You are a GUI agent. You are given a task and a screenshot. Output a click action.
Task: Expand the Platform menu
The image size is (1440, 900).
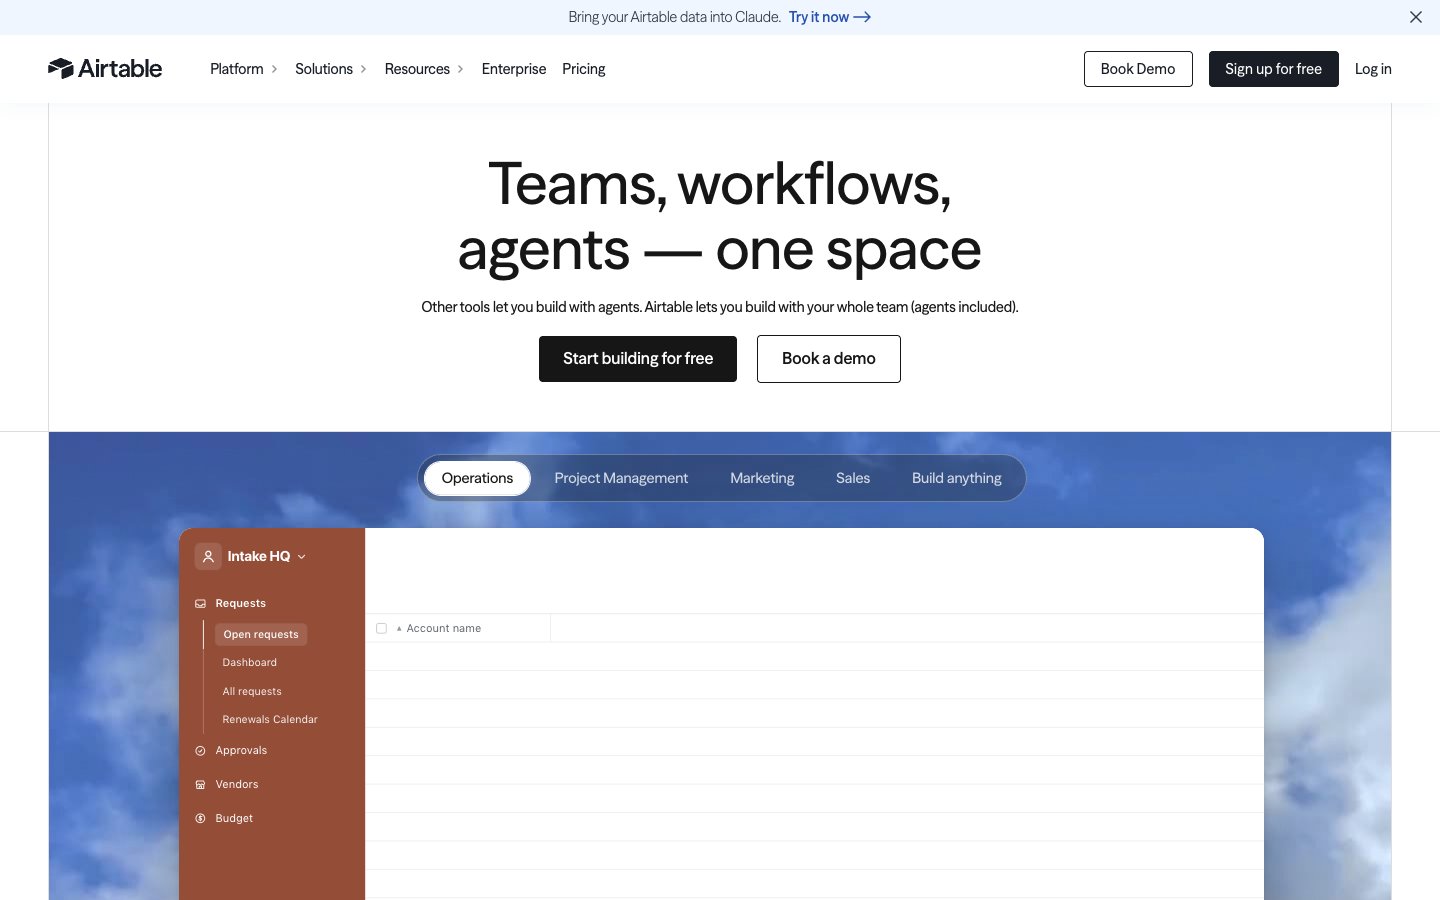click(244, 69)
